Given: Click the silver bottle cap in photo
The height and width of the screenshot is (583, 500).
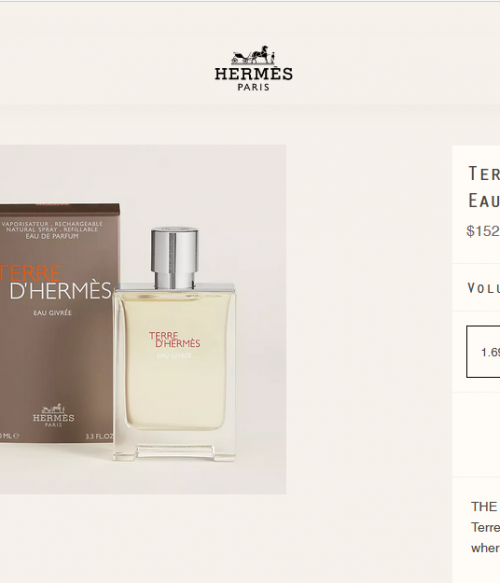Looking at the screenshot, I should (174, 257).
